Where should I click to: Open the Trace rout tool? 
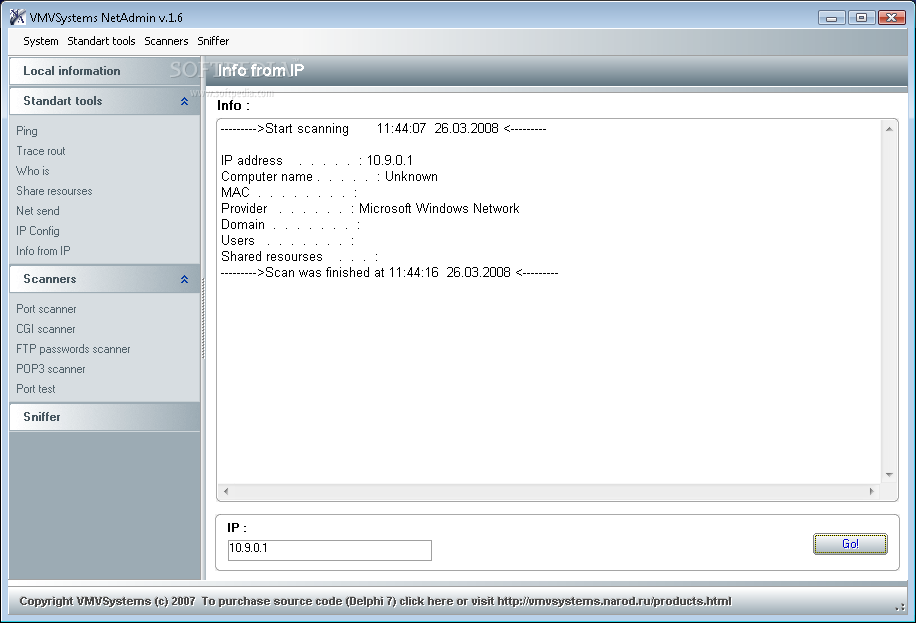click(40, 151)
